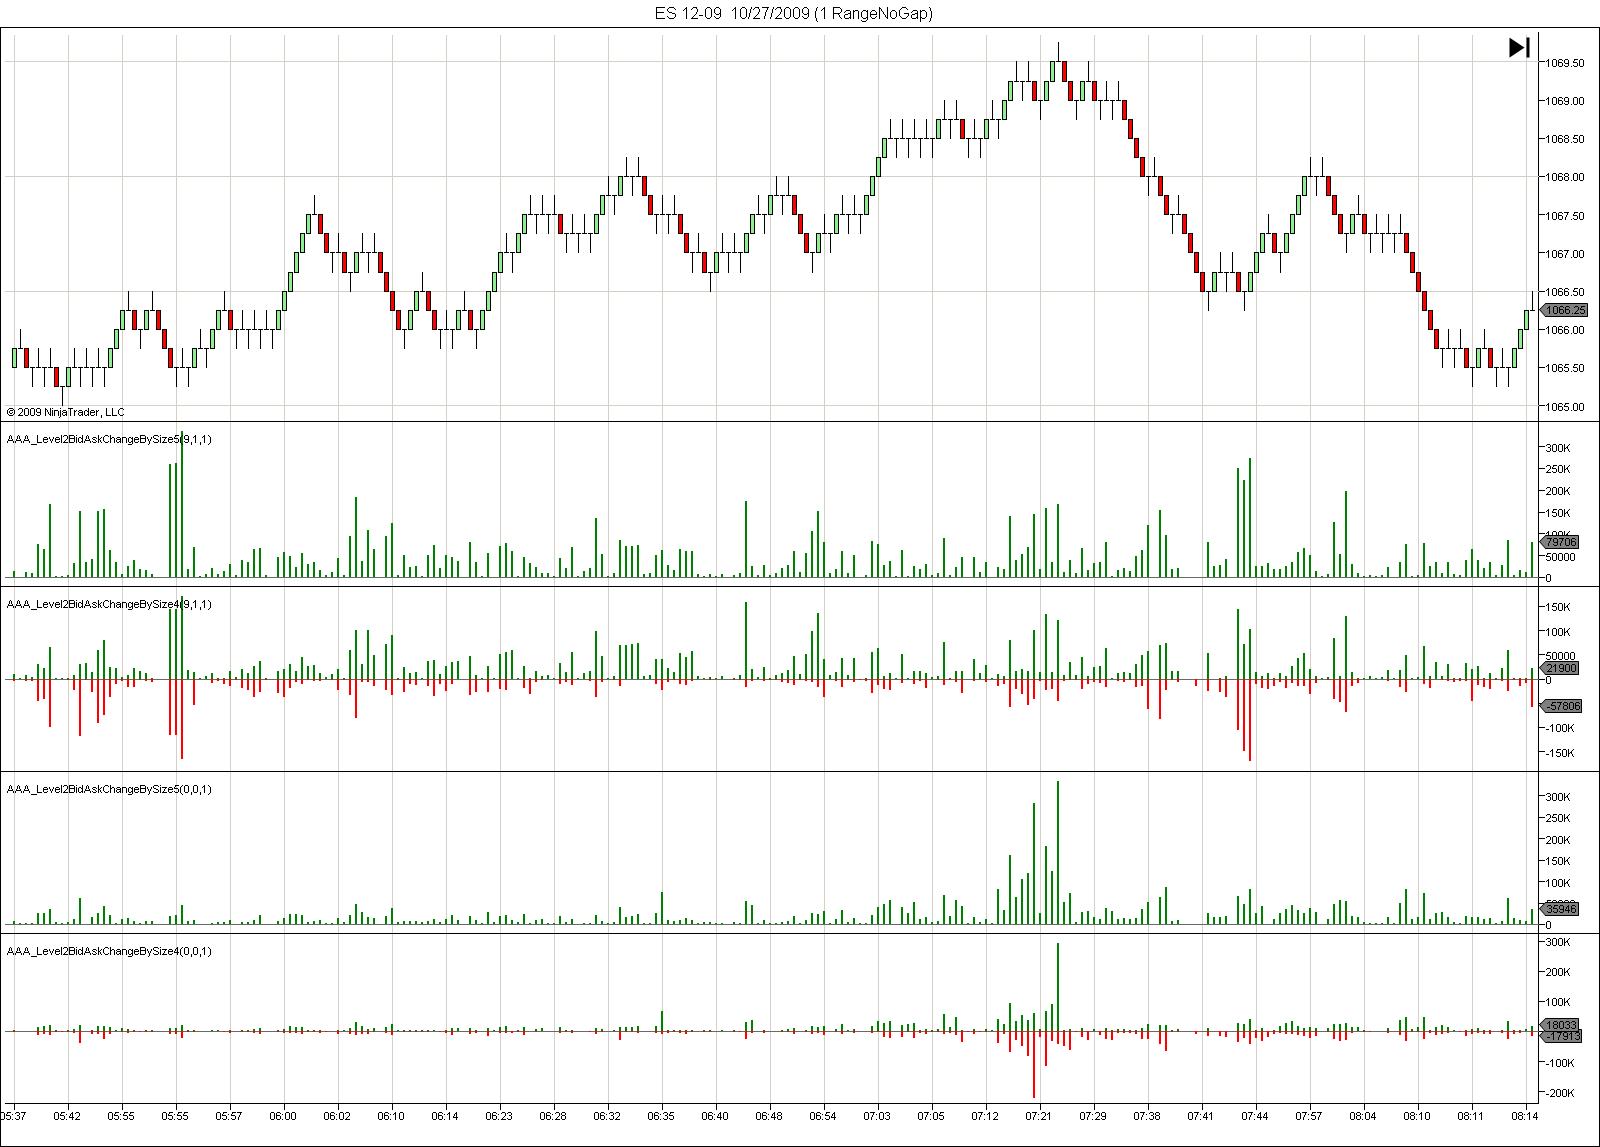Click the 06:40 time axis label

point(715,1116)
